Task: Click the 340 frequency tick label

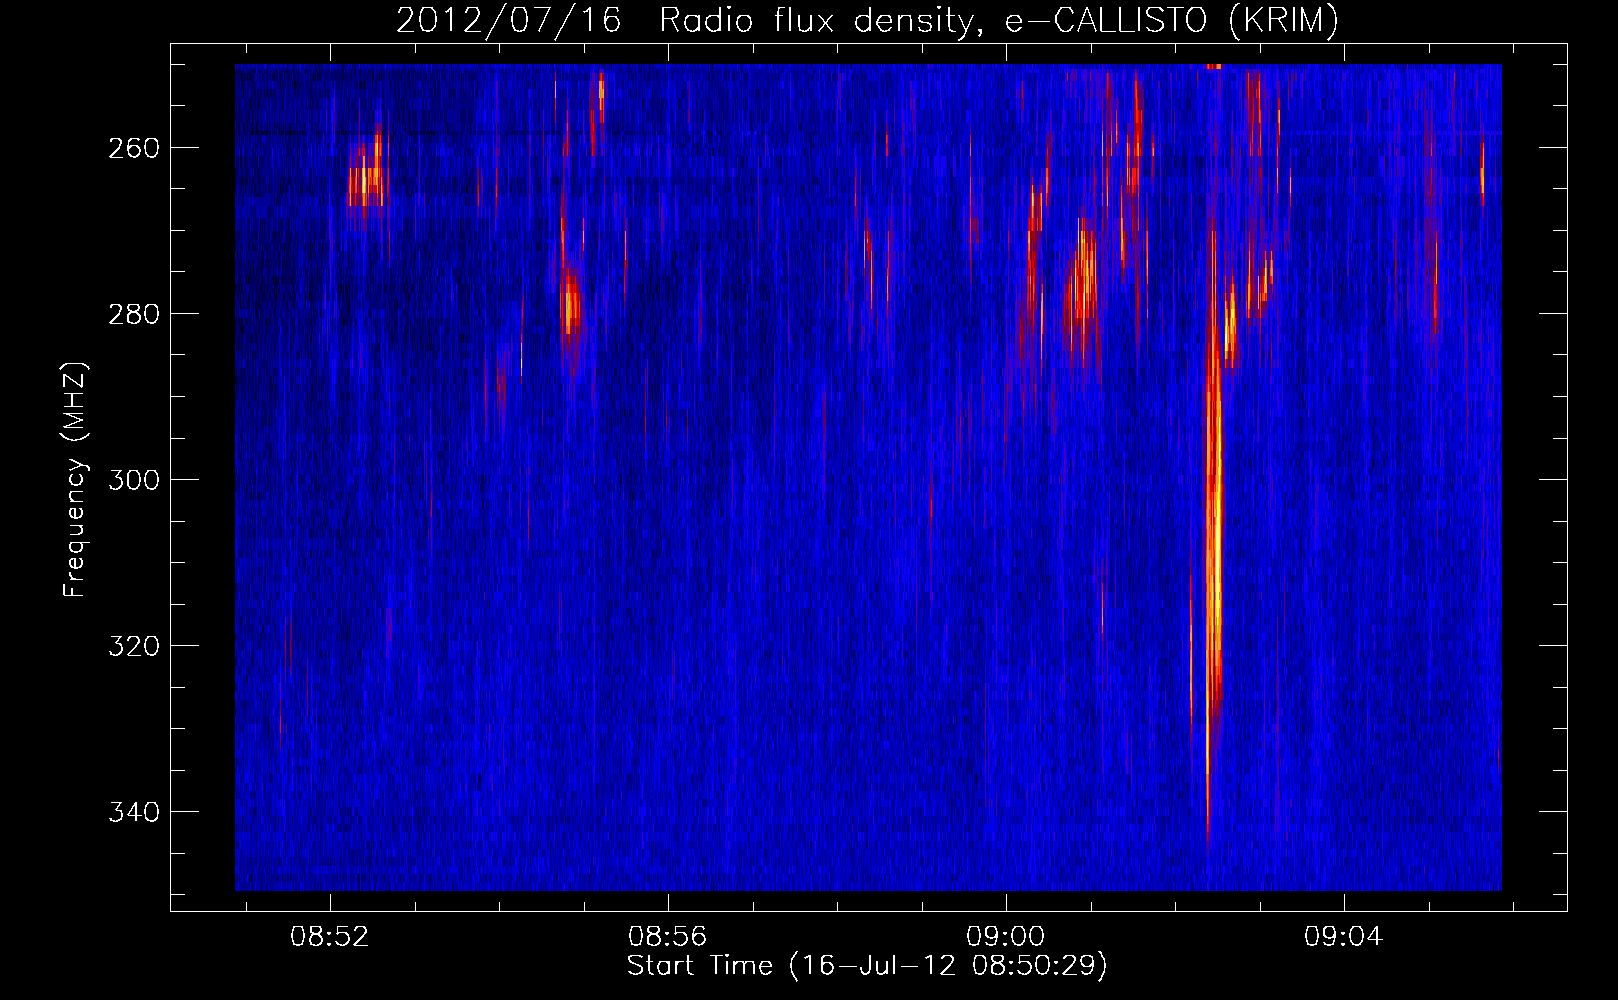Action: point(134,812)
